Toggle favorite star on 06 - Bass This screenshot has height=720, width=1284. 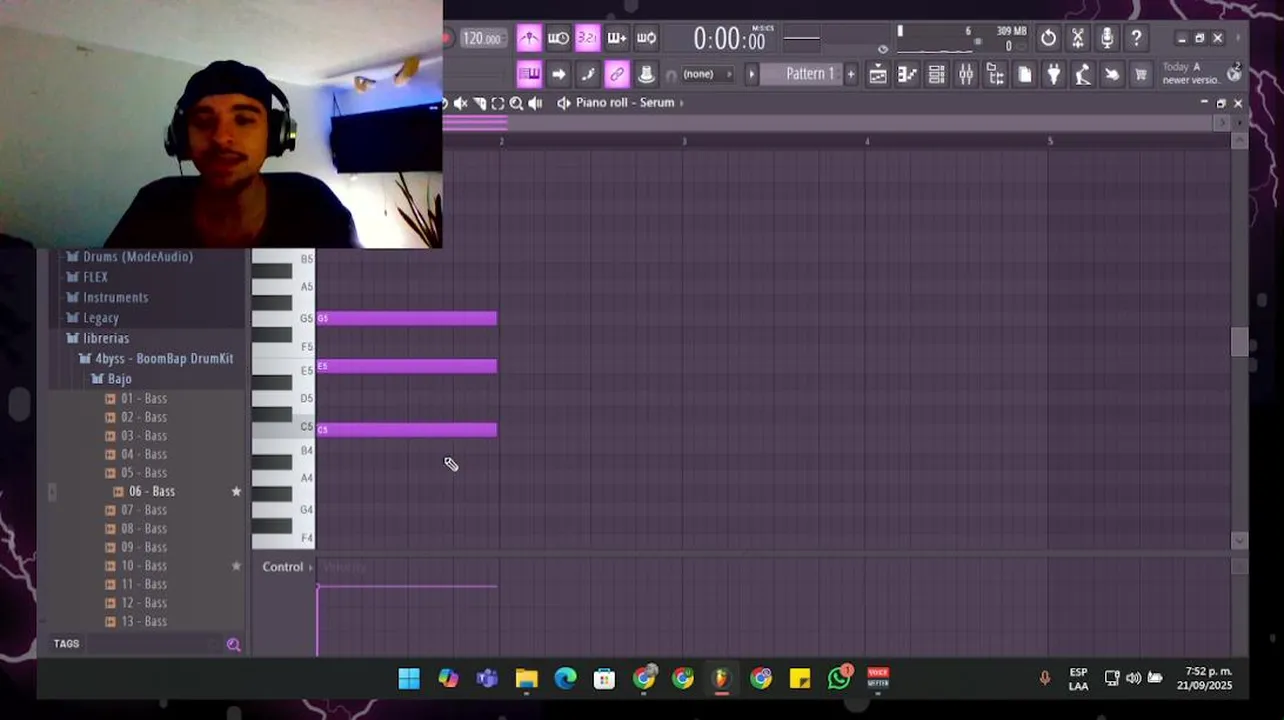pos(237,491)
